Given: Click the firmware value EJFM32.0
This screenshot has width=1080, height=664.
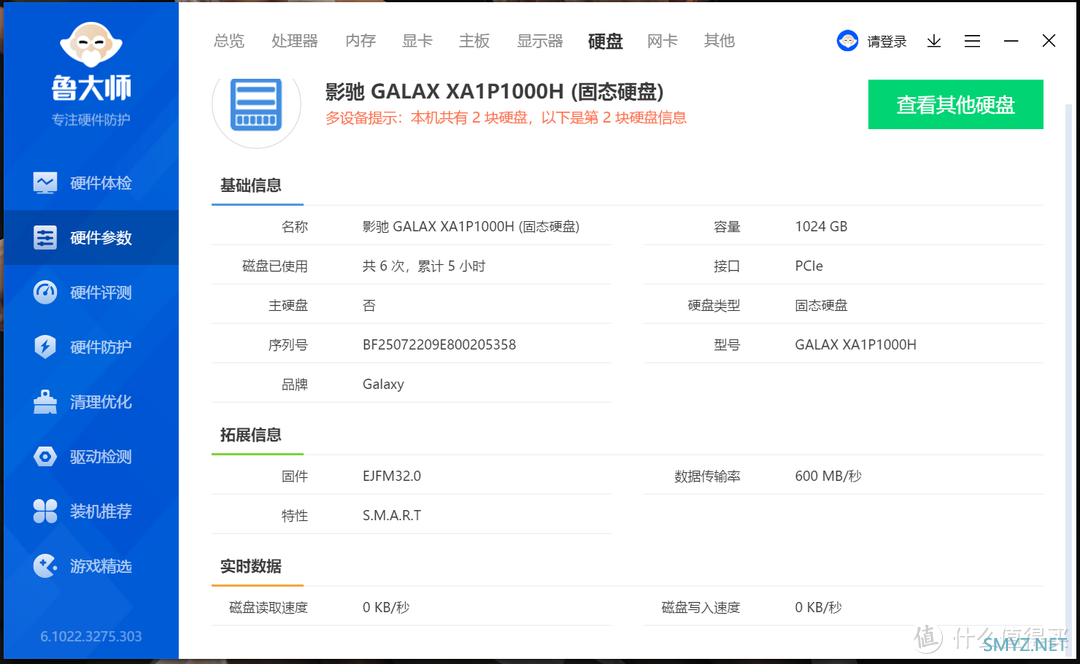Looking at the screenshot, I should [391, 476].
